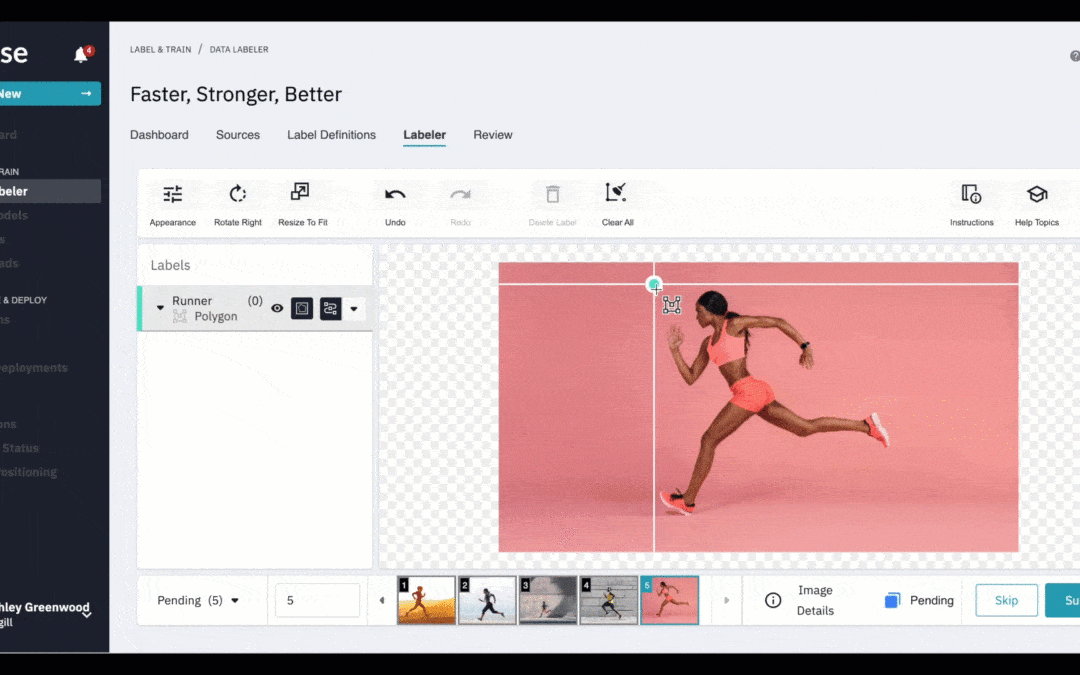Rotate the image right
Screen dimensions: 1080x675
pyautogui.click(x=238, y=204)
